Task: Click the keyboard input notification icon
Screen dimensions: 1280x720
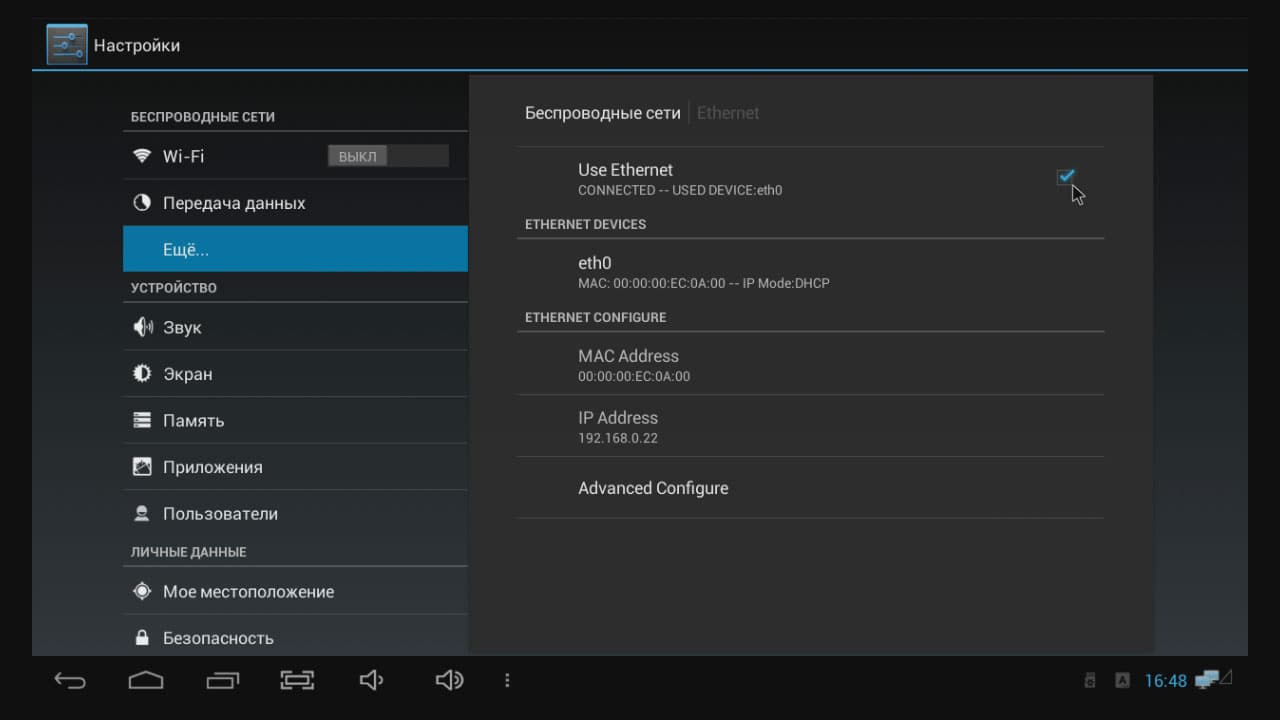Action: [1122, 680]
